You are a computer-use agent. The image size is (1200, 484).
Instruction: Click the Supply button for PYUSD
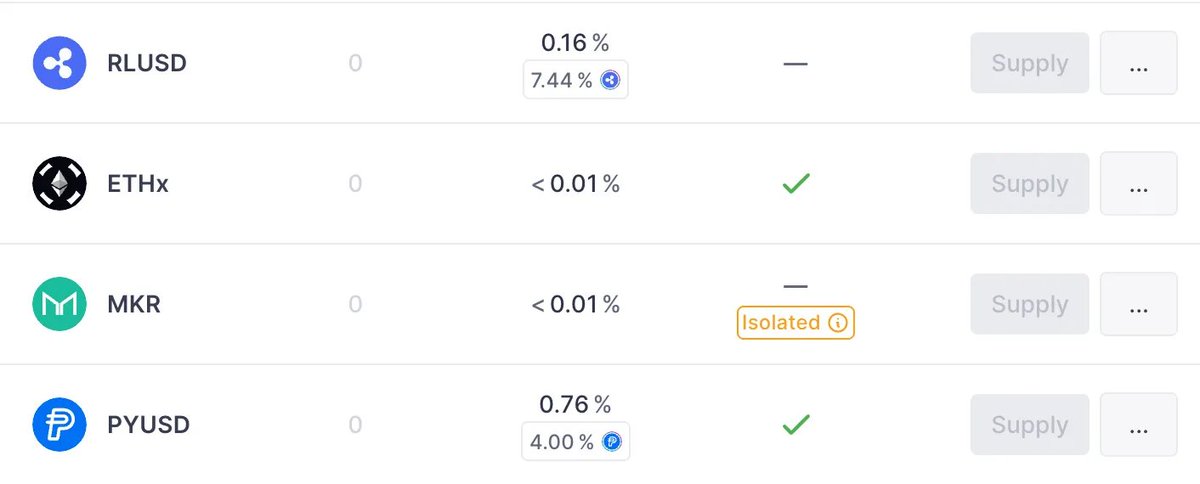(x=1030, y=425)
